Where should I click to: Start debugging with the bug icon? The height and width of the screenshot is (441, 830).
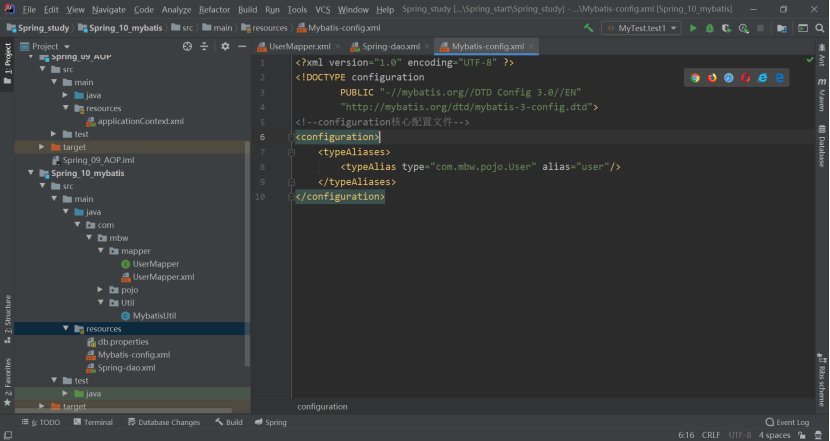(x=709, y=28)
